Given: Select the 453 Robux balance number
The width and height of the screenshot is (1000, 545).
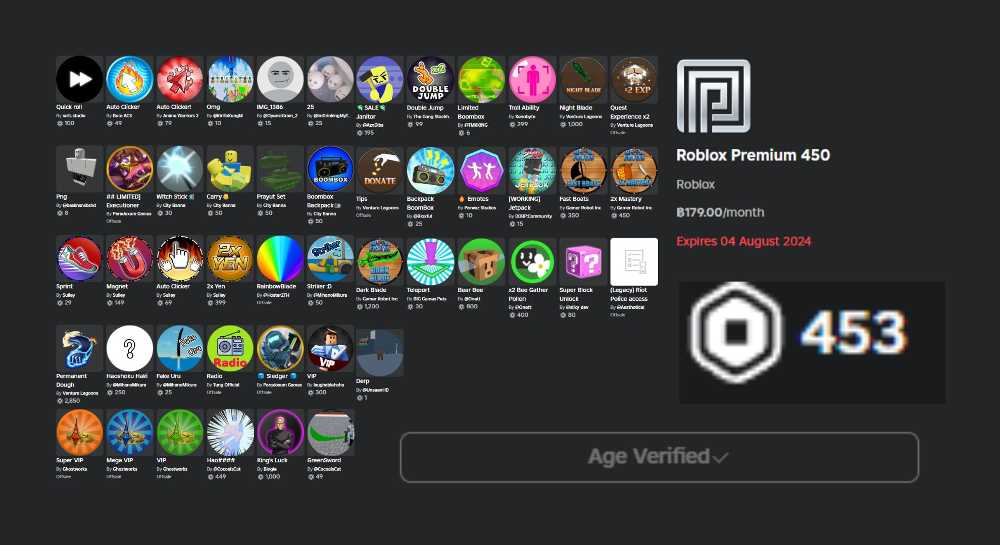Looking at the screenshot, I should click(x=853, y=333).
